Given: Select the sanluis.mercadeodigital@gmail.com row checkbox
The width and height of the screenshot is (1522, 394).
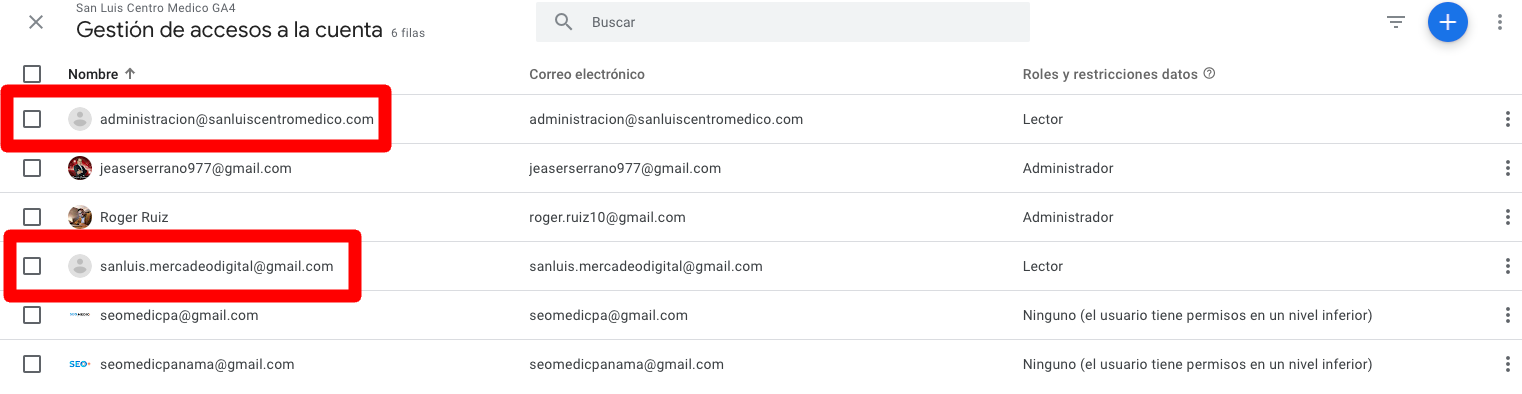Looking at the screenshot, I should coord(32,266).
